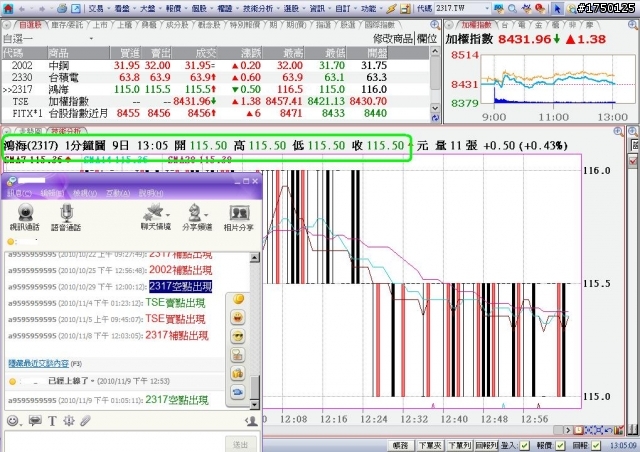This screenshot has width=640, height=452.
Task: Start a video call in the chat window
Action: pos(25,217)
